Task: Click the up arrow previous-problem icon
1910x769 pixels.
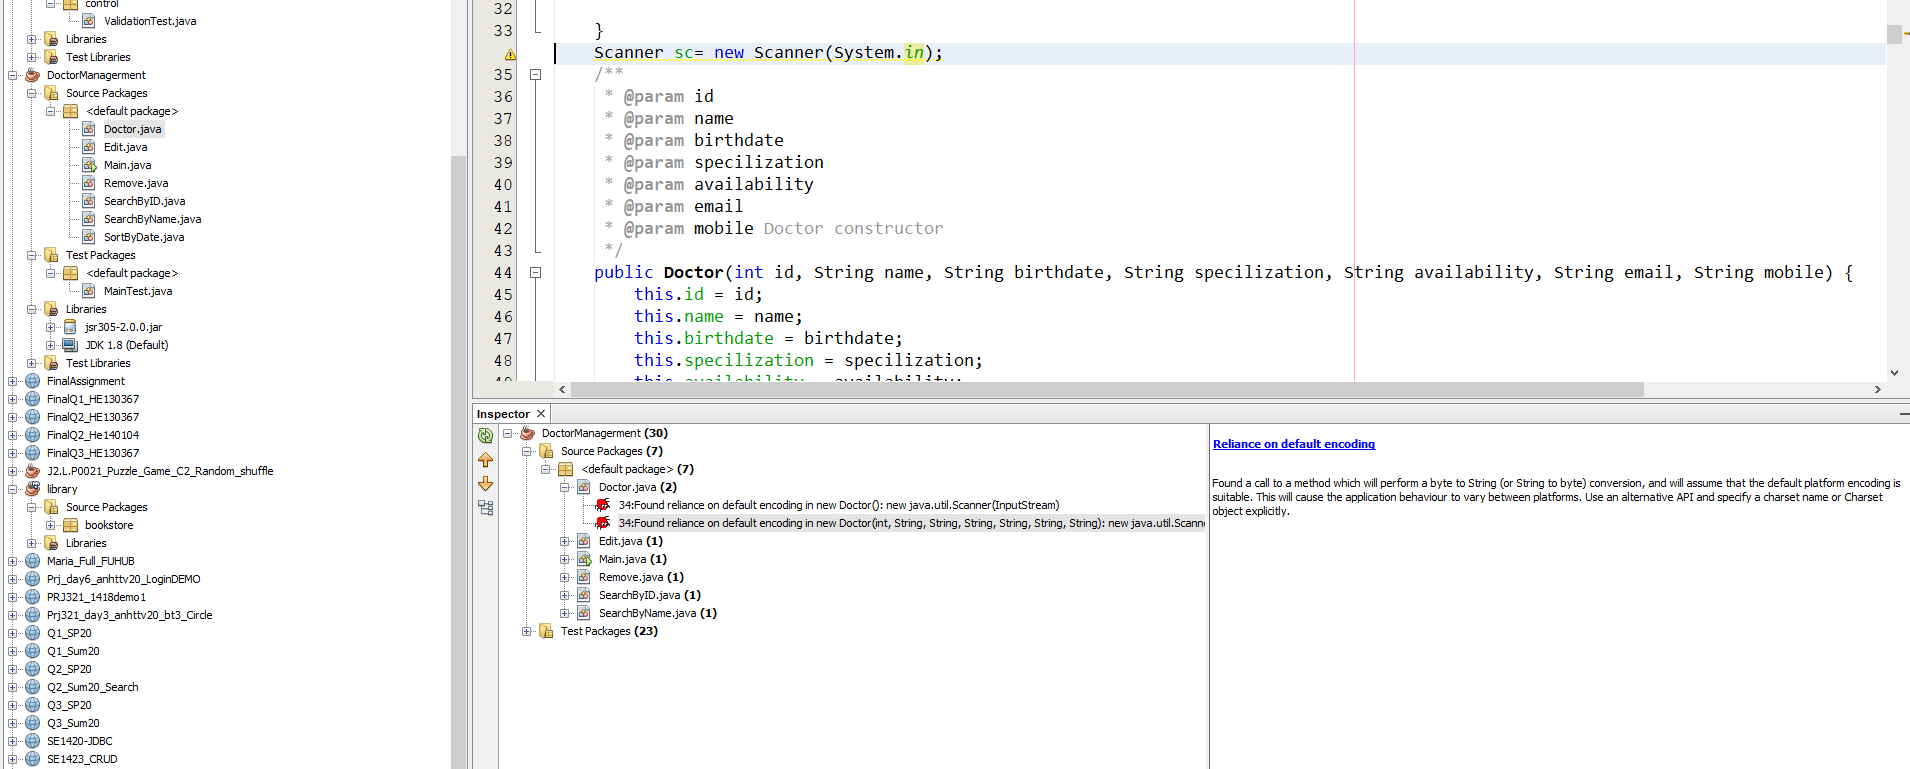Action: pos(485,460)
